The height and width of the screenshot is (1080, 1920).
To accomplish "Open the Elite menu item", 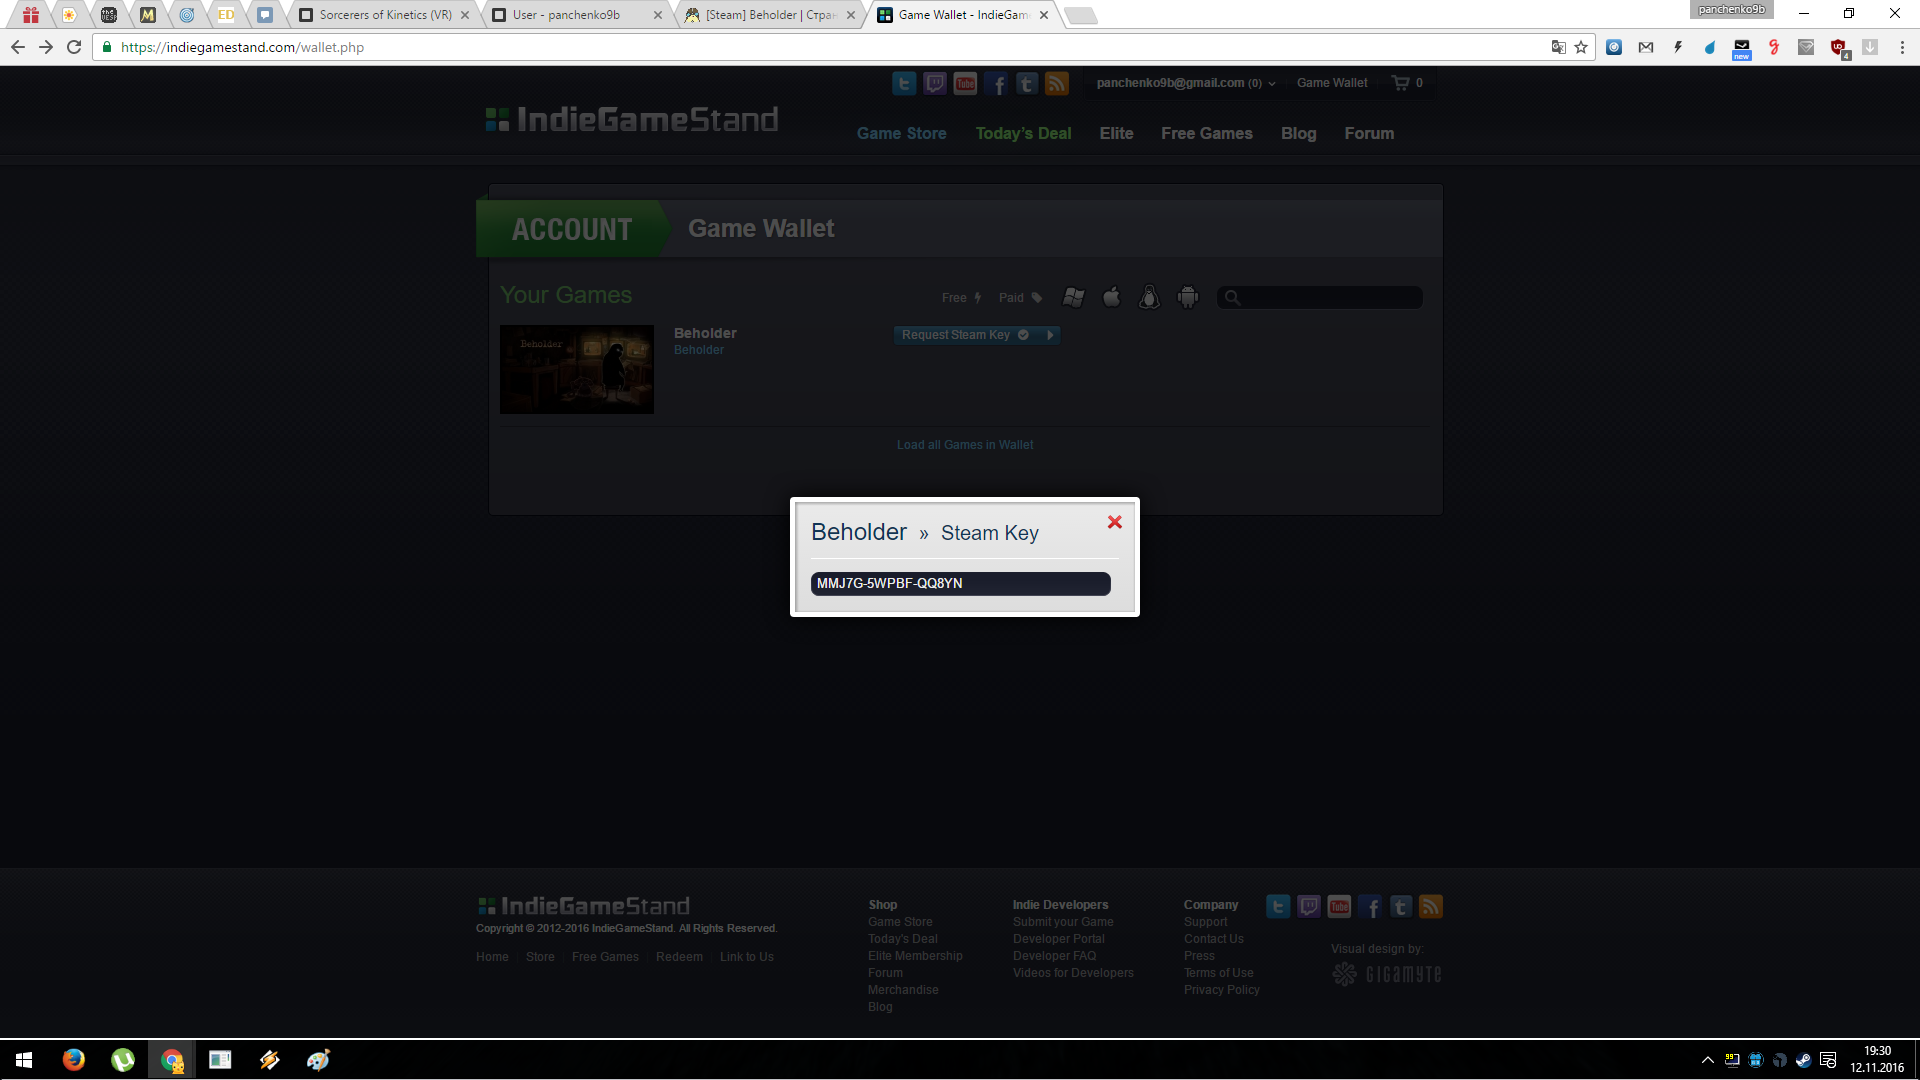I will click(x=1116, y=134).
